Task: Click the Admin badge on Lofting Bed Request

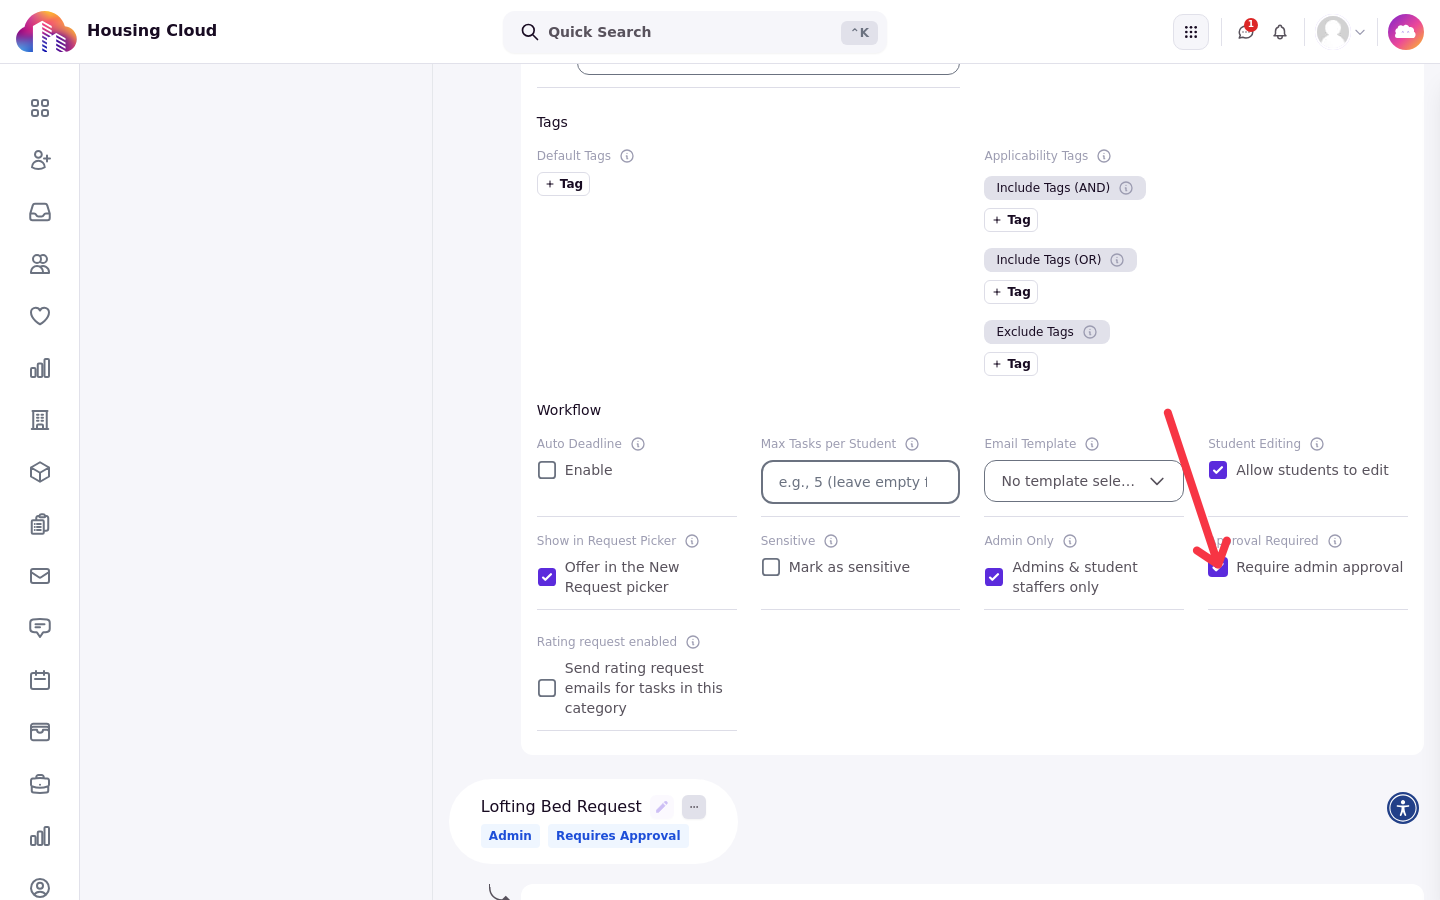Action: (510, 836)
